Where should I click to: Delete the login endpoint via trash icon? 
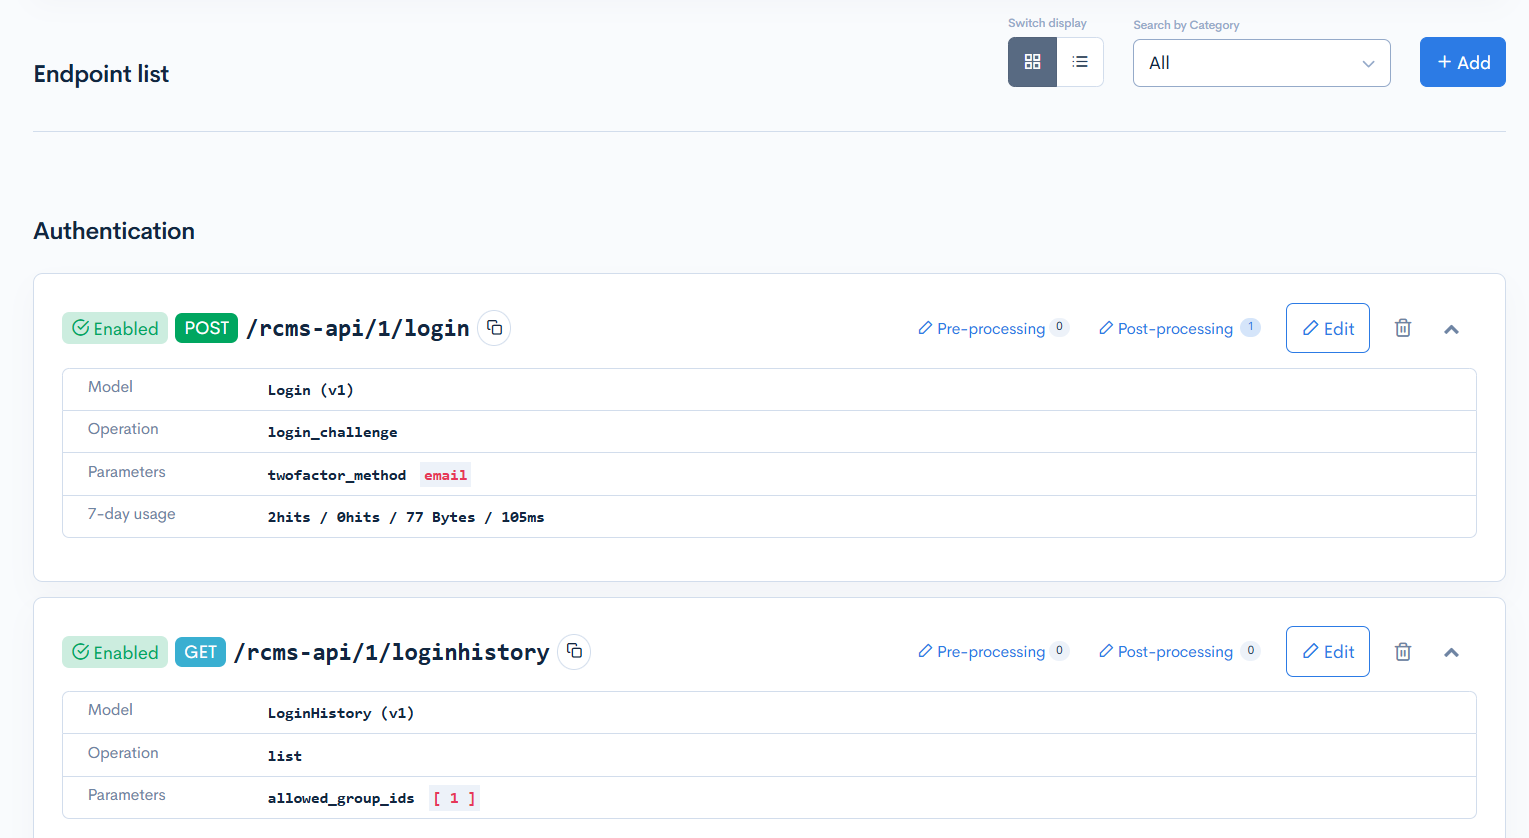1402,328
